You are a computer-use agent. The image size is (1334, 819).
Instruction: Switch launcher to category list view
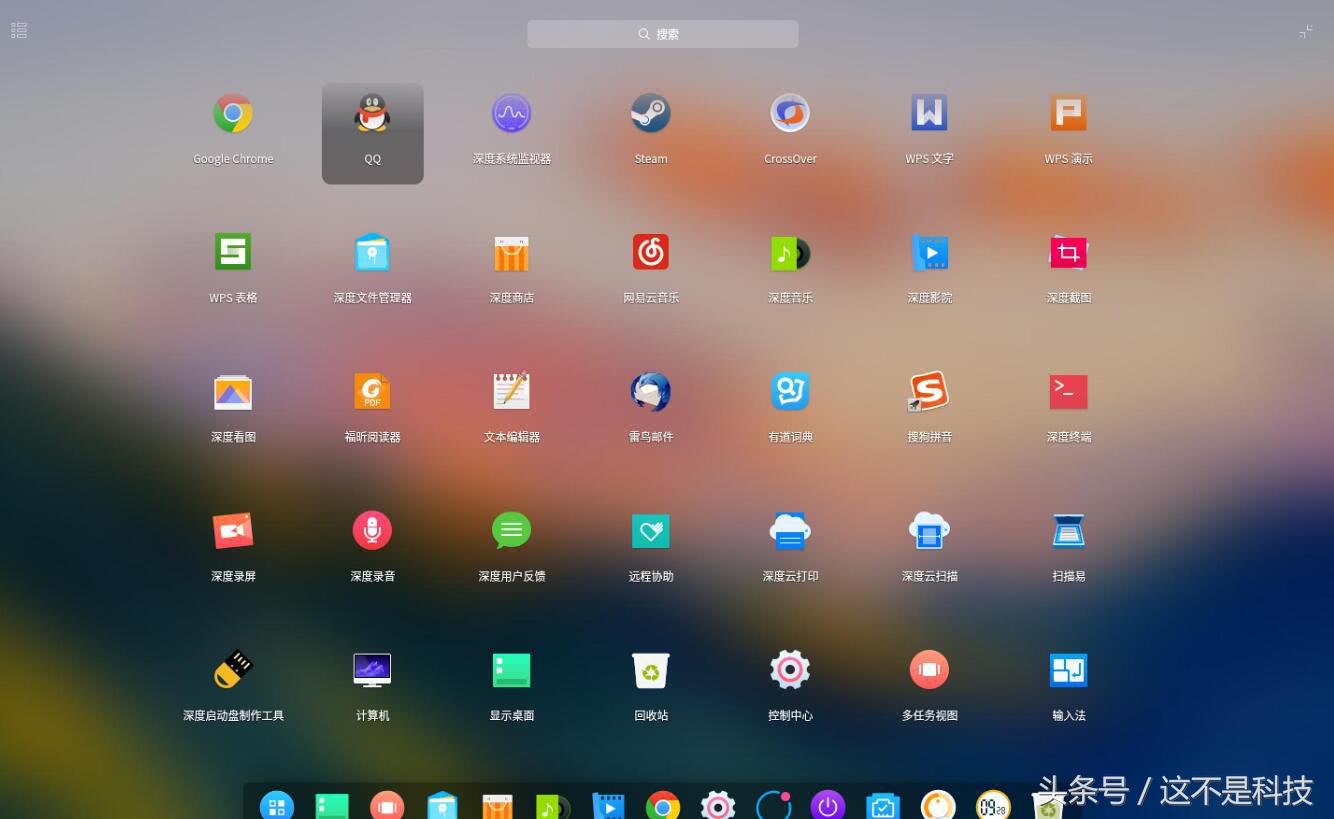coord(19,31)
